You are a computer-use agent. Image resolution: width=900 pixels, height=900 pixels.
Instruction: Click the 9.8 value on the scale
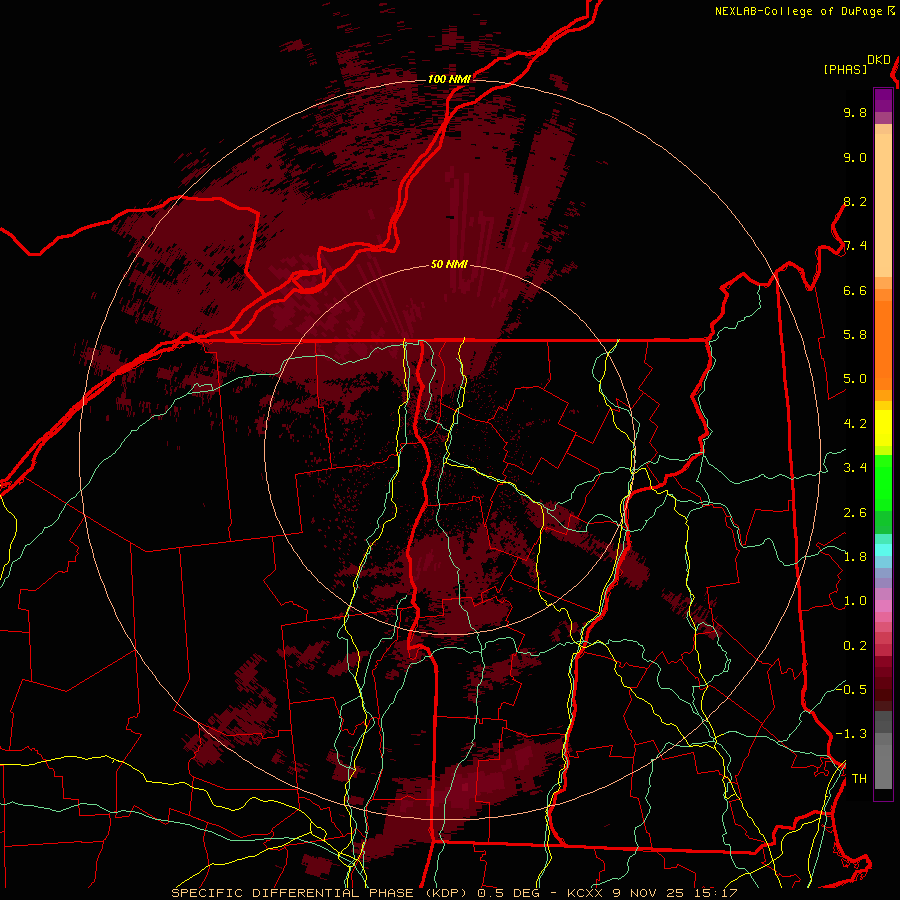tap(855, 112)
